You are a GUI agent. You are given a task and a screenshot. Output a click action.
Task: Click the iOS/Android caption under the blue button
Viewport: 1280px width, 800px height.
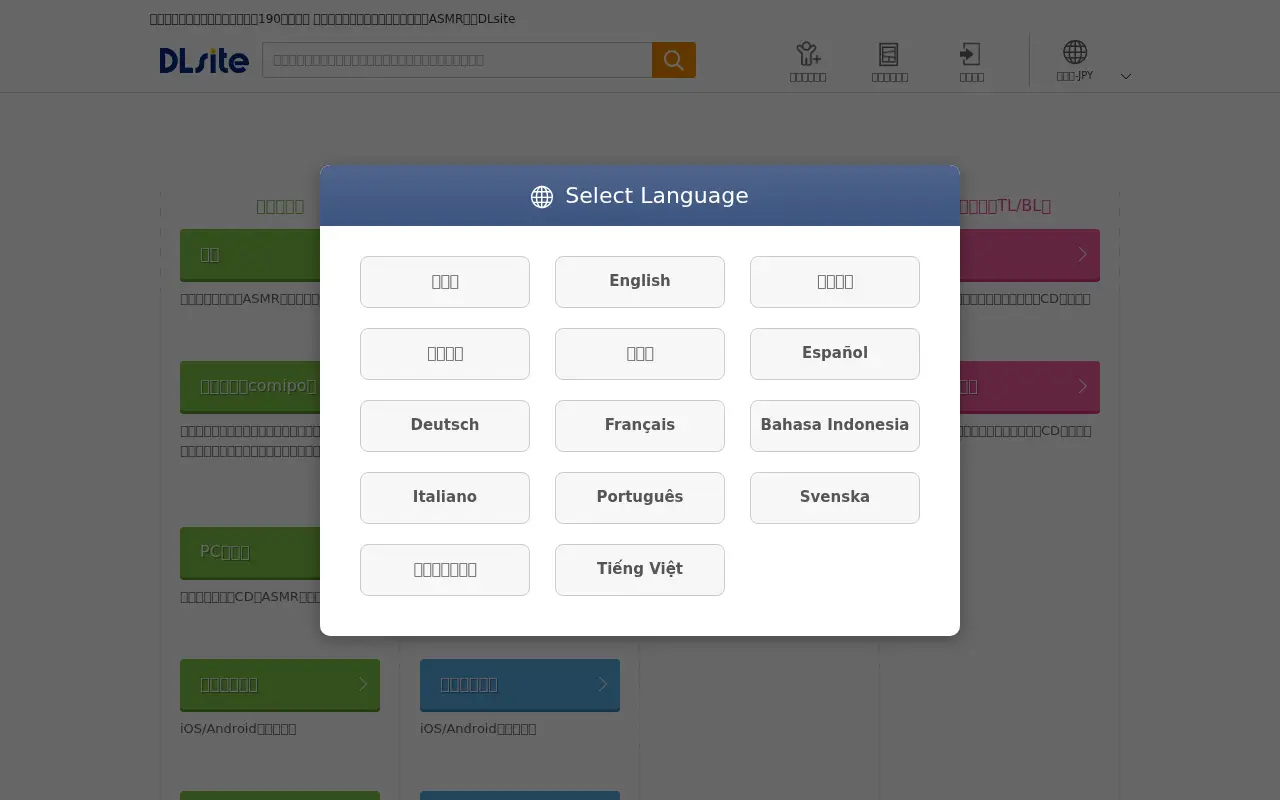point(478,729)
